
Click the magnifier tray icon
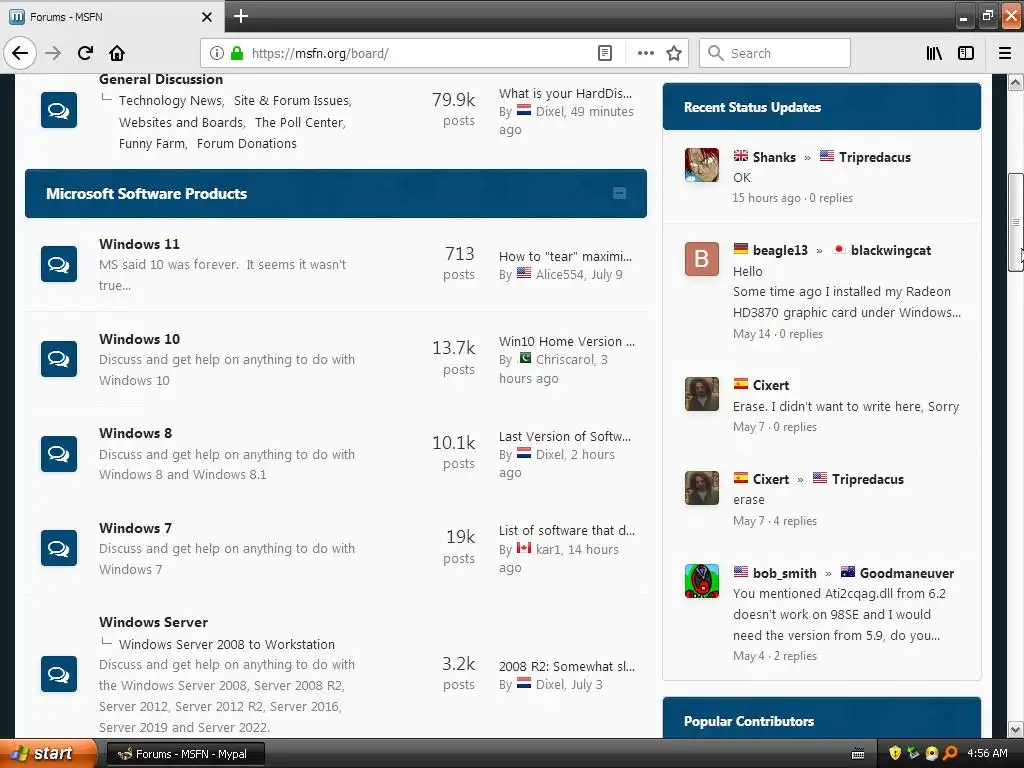coord(950,753)
